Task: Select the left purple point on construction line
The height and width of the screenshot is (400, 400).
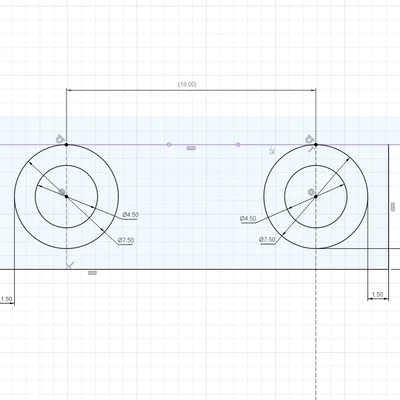Action: 169,144
